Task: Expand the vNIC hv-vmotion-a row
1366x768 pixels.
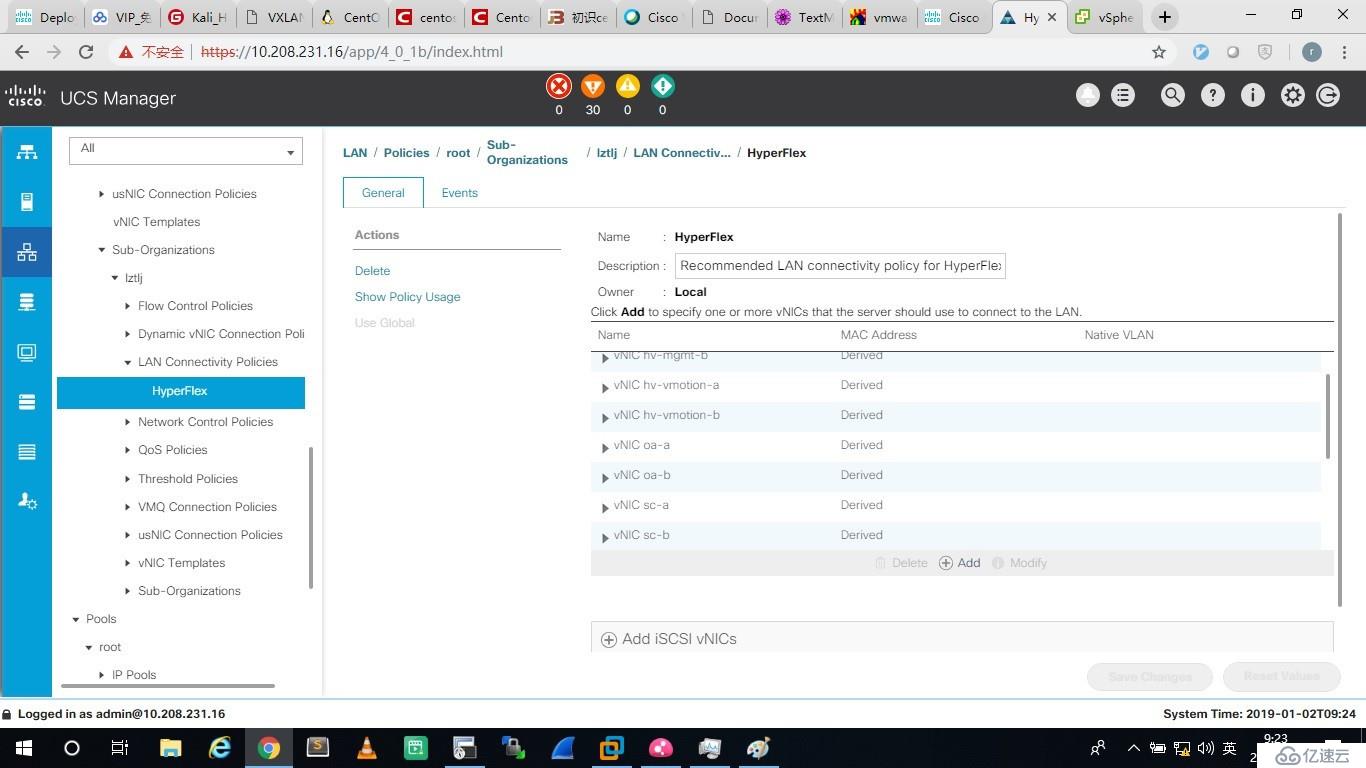Action: [605, 387]
